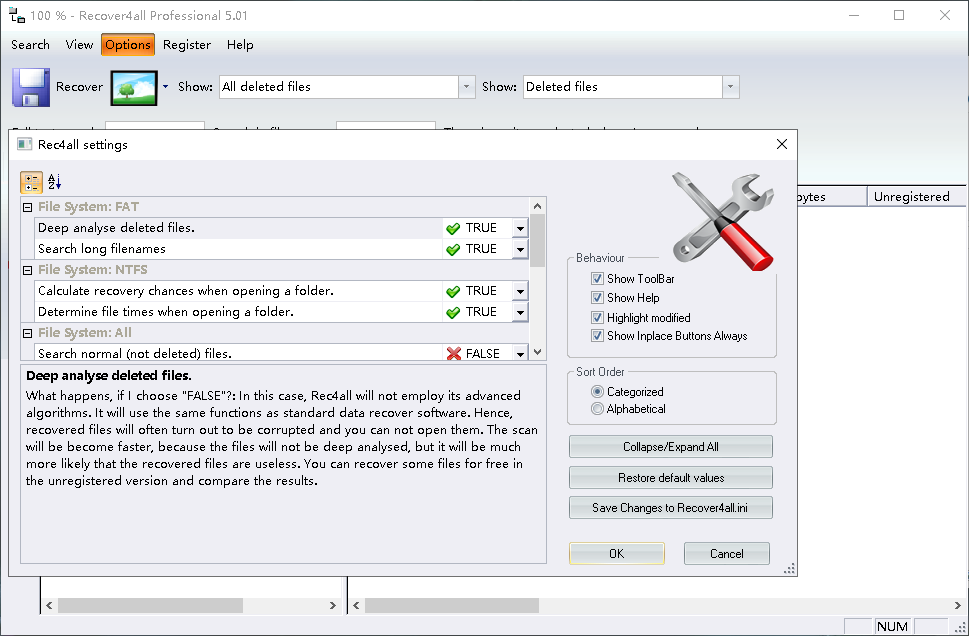The height and width of the screenshot is (636, 969).
Task: Toggle the Show ToolBar checkbox
Action: 597,279
